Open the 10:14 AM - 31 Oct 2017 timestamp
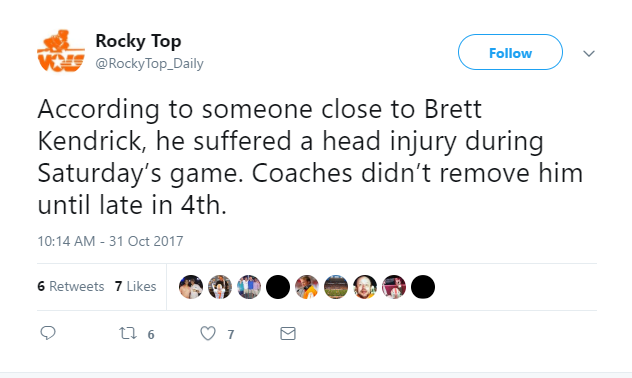 point(110,241)
